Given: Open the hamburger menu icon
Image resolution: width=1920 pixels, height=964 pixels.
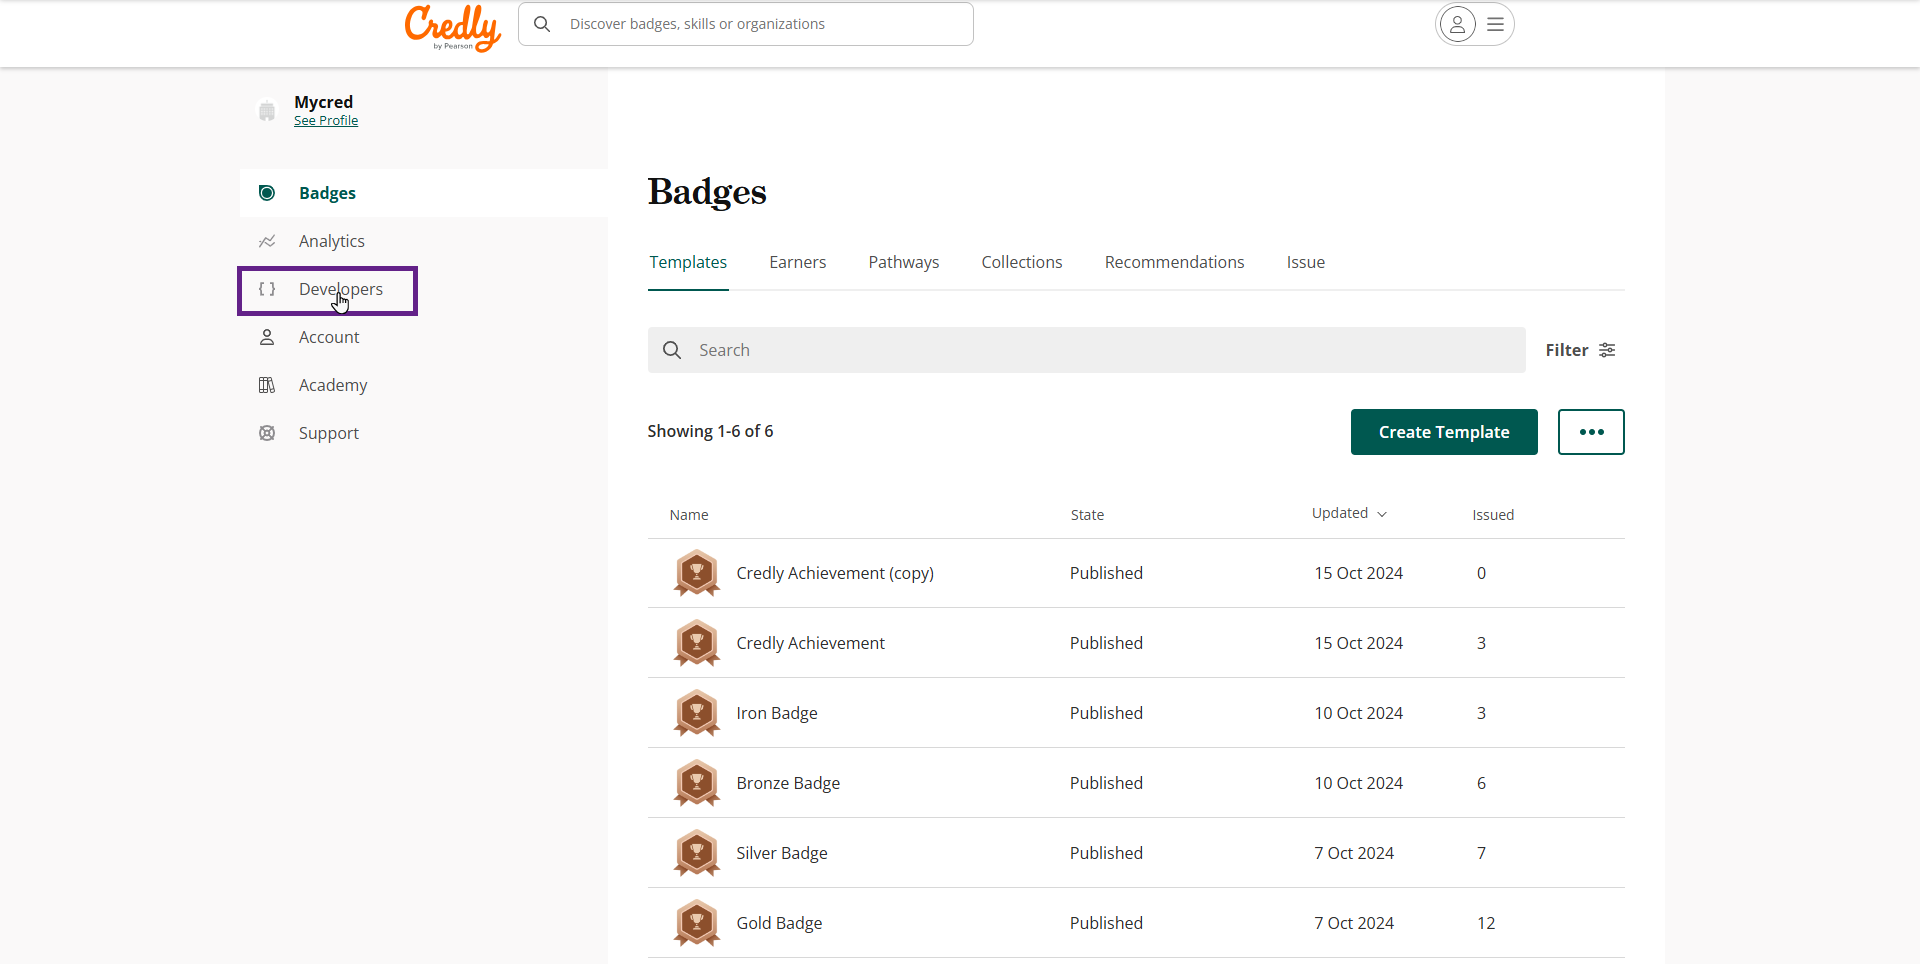Looking at the screenshot, I should pos(1495,24).
